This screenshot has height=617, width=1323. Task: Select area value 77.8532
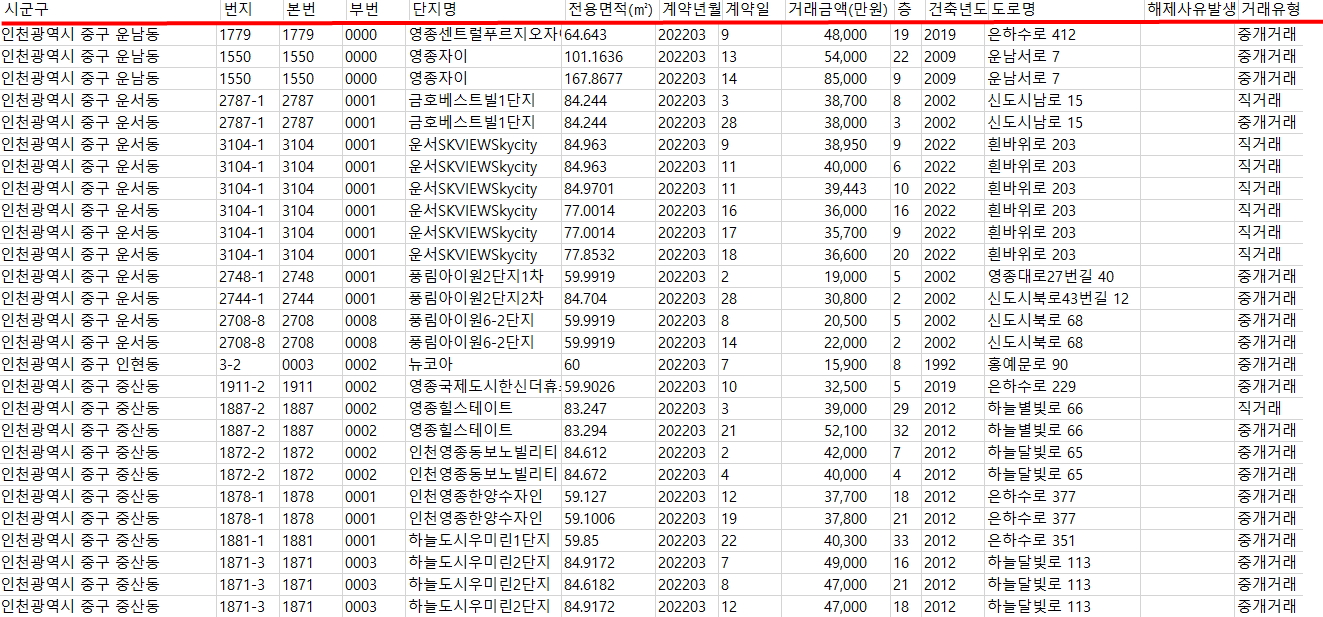(x=590, y=255)
